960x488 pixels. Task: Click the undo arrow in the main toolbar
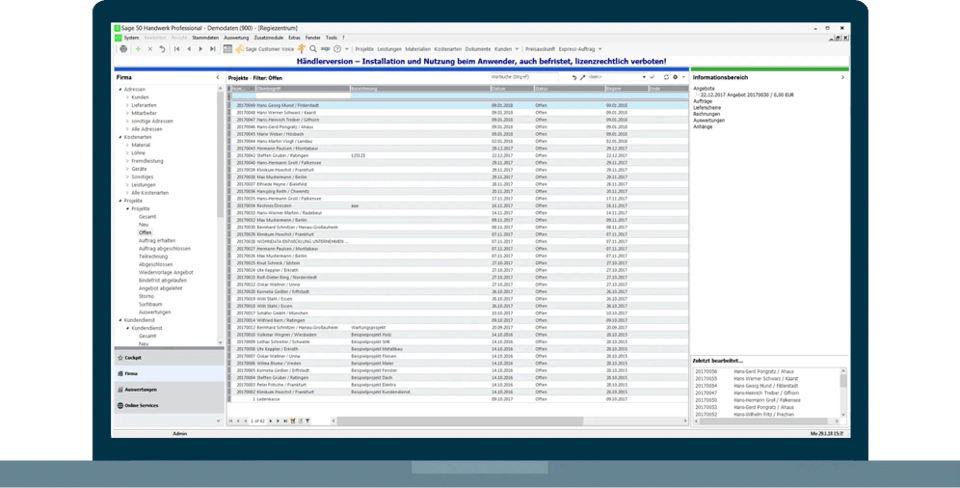point(162,49)
